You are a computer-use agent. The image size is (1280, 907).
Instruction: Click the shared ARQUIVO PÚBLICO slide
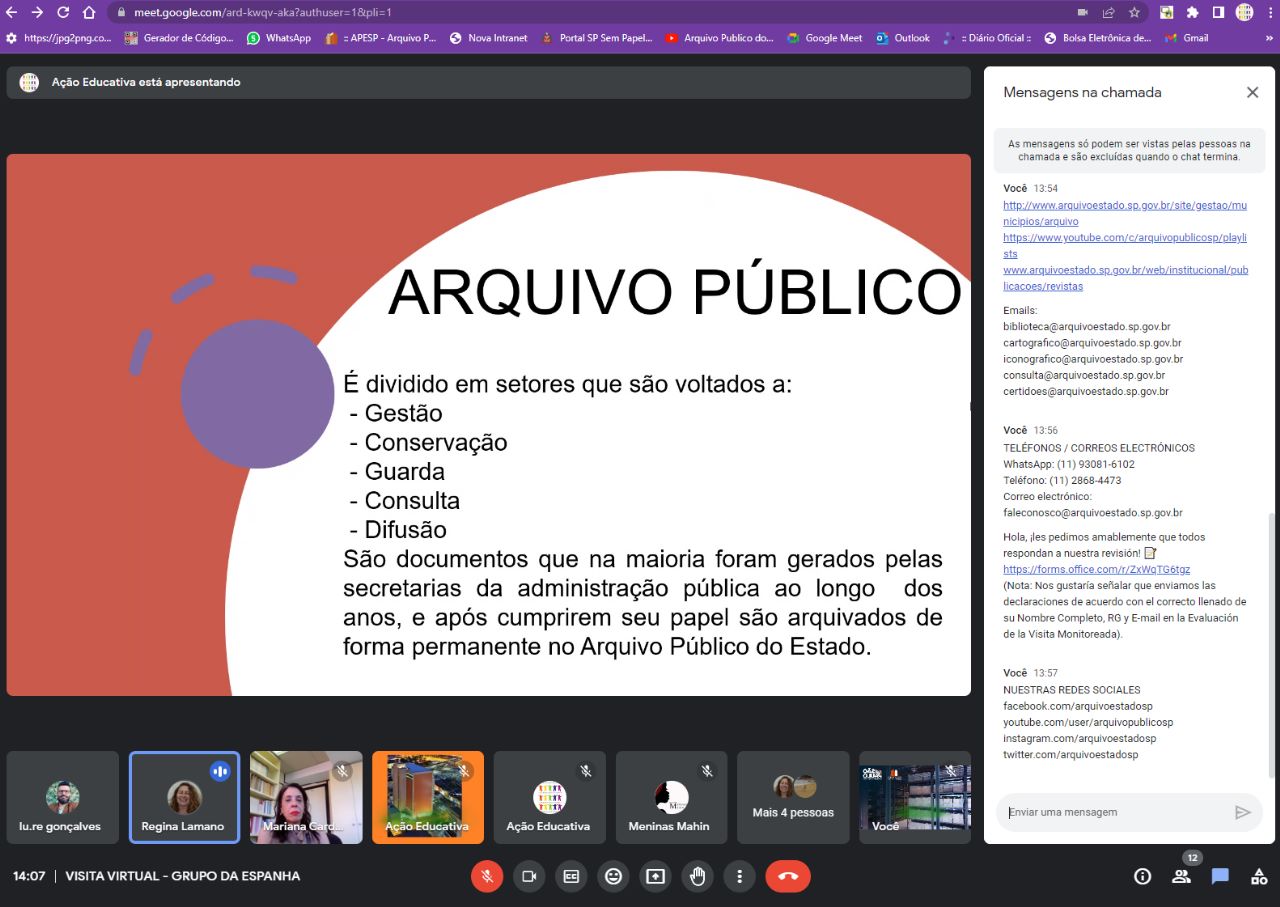pyautogui.click(x=488, y=425)
